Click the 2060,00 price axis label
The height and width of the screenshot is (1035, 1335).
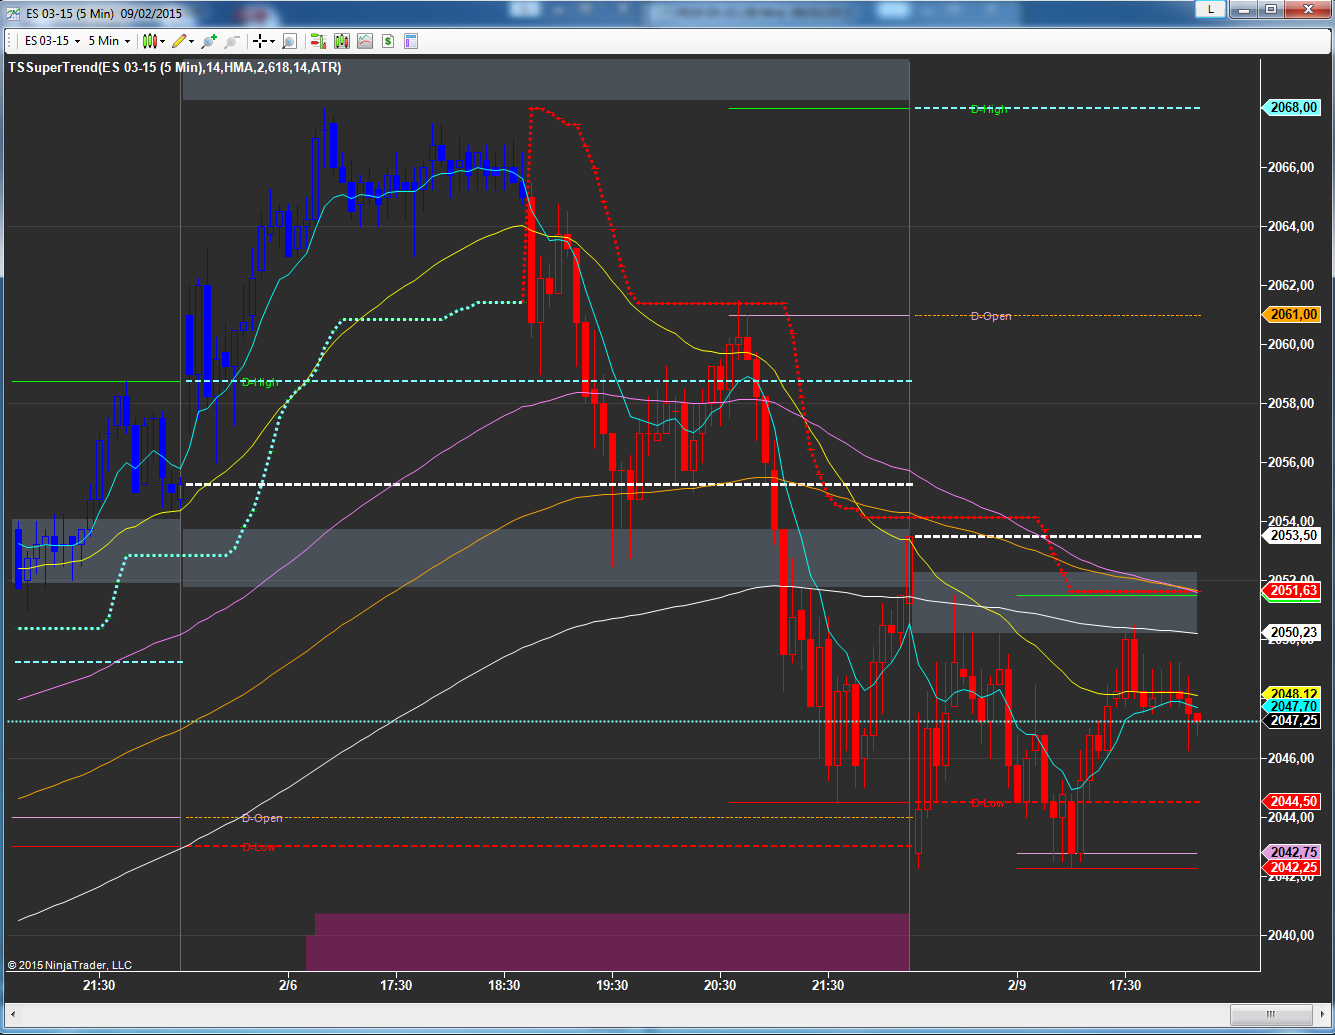pyautogui.click(x=1292, y=344)
